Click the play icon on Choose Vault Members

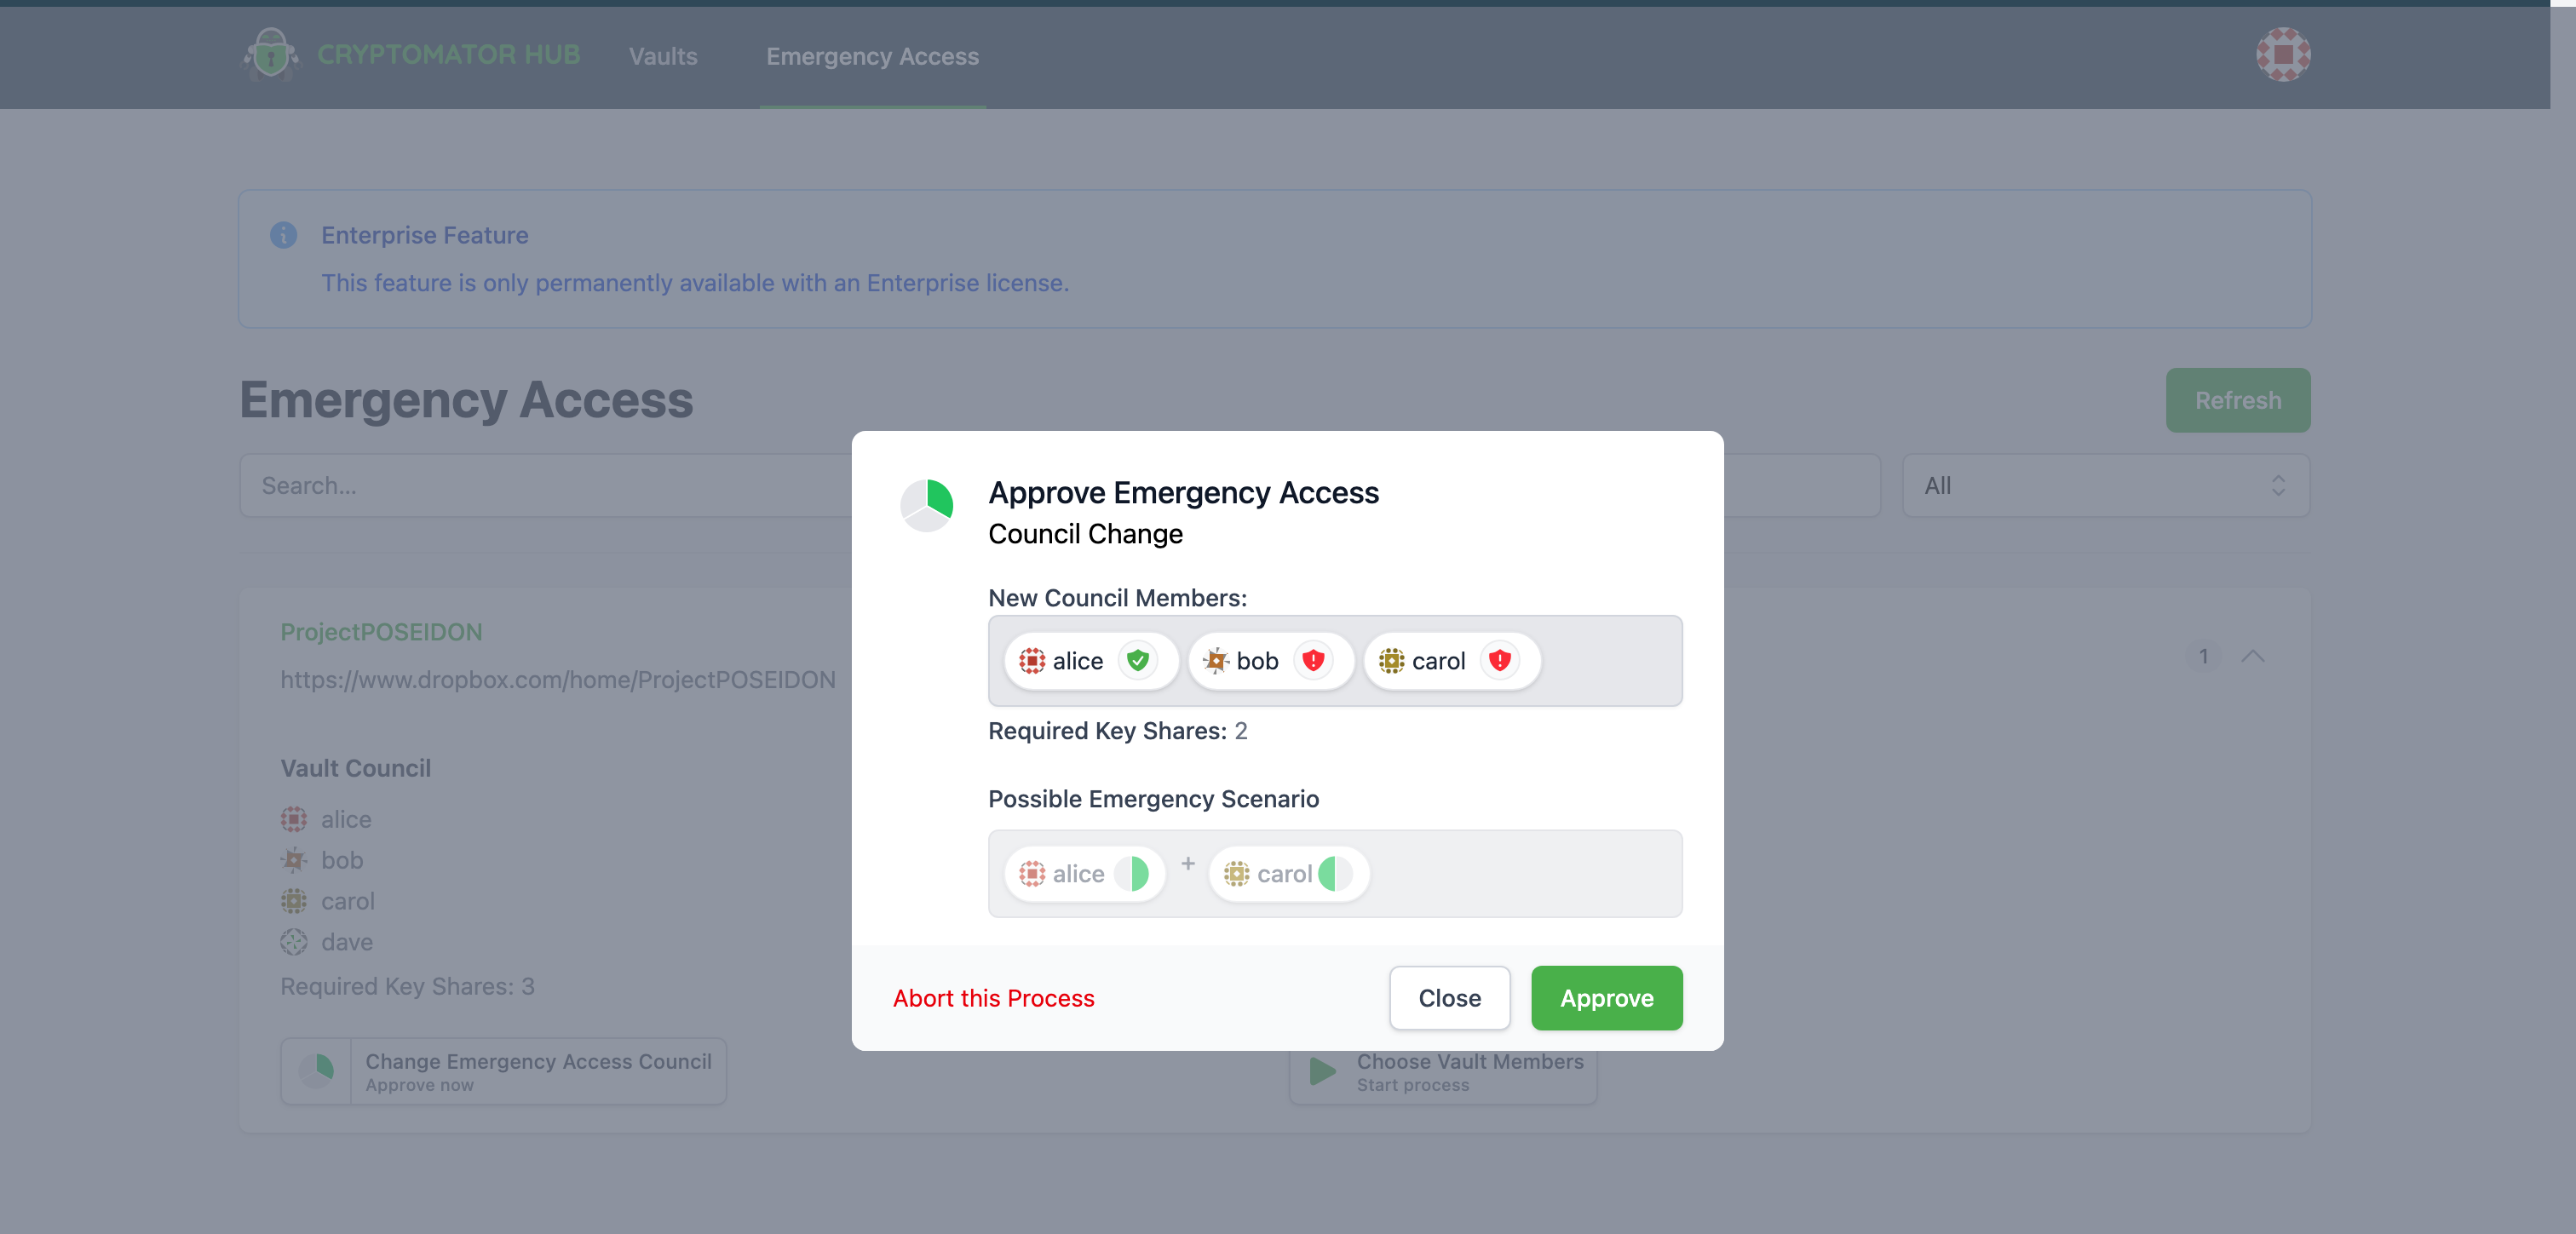coord(1321,1071)
